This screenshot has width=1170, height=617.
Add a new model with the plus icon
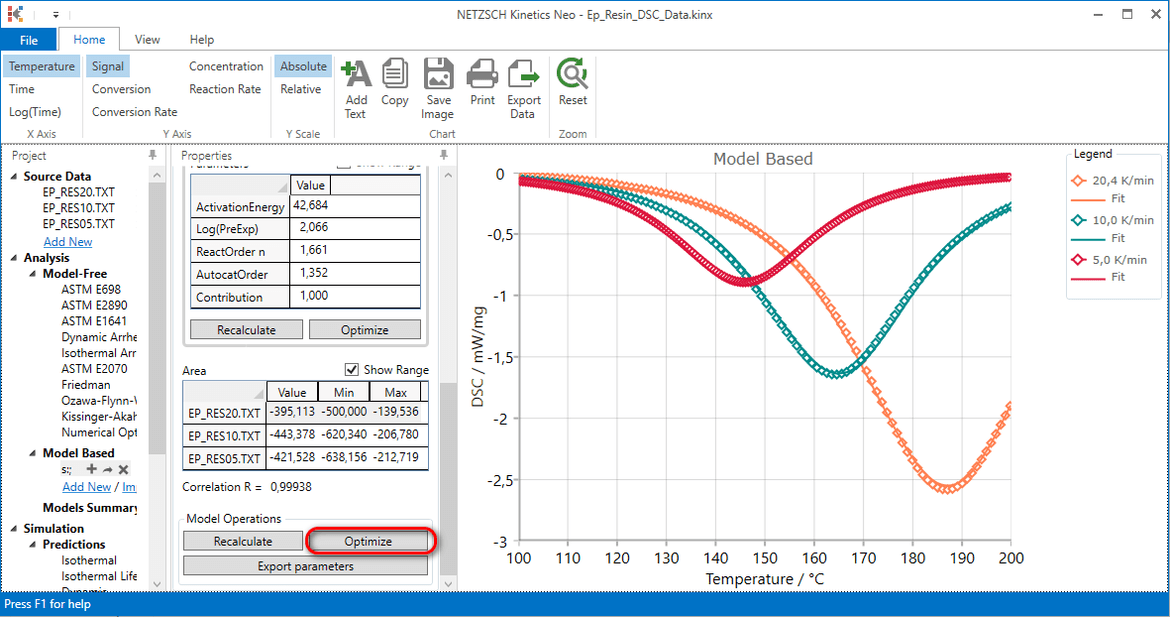90,468
